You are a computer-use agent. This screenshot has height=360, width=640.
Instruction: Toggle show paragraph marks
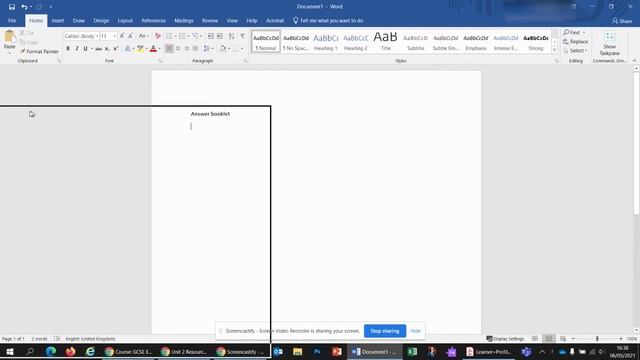pyautogui.click(x=243, y=36)
